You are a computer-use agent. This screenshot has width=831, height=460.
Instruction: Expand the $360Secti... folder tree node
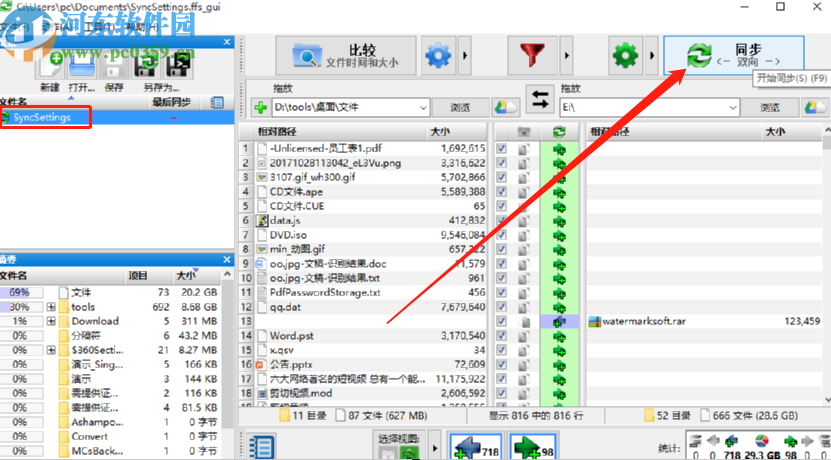(x=51, y=350)
